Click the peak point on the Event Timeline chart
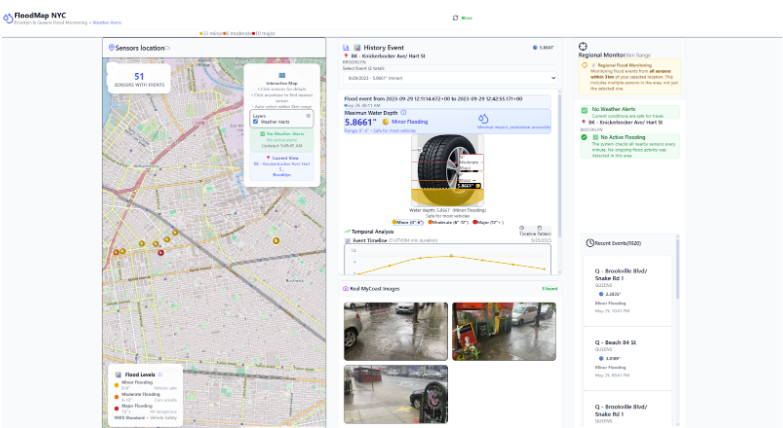783x428 pixels. (451, 256)
